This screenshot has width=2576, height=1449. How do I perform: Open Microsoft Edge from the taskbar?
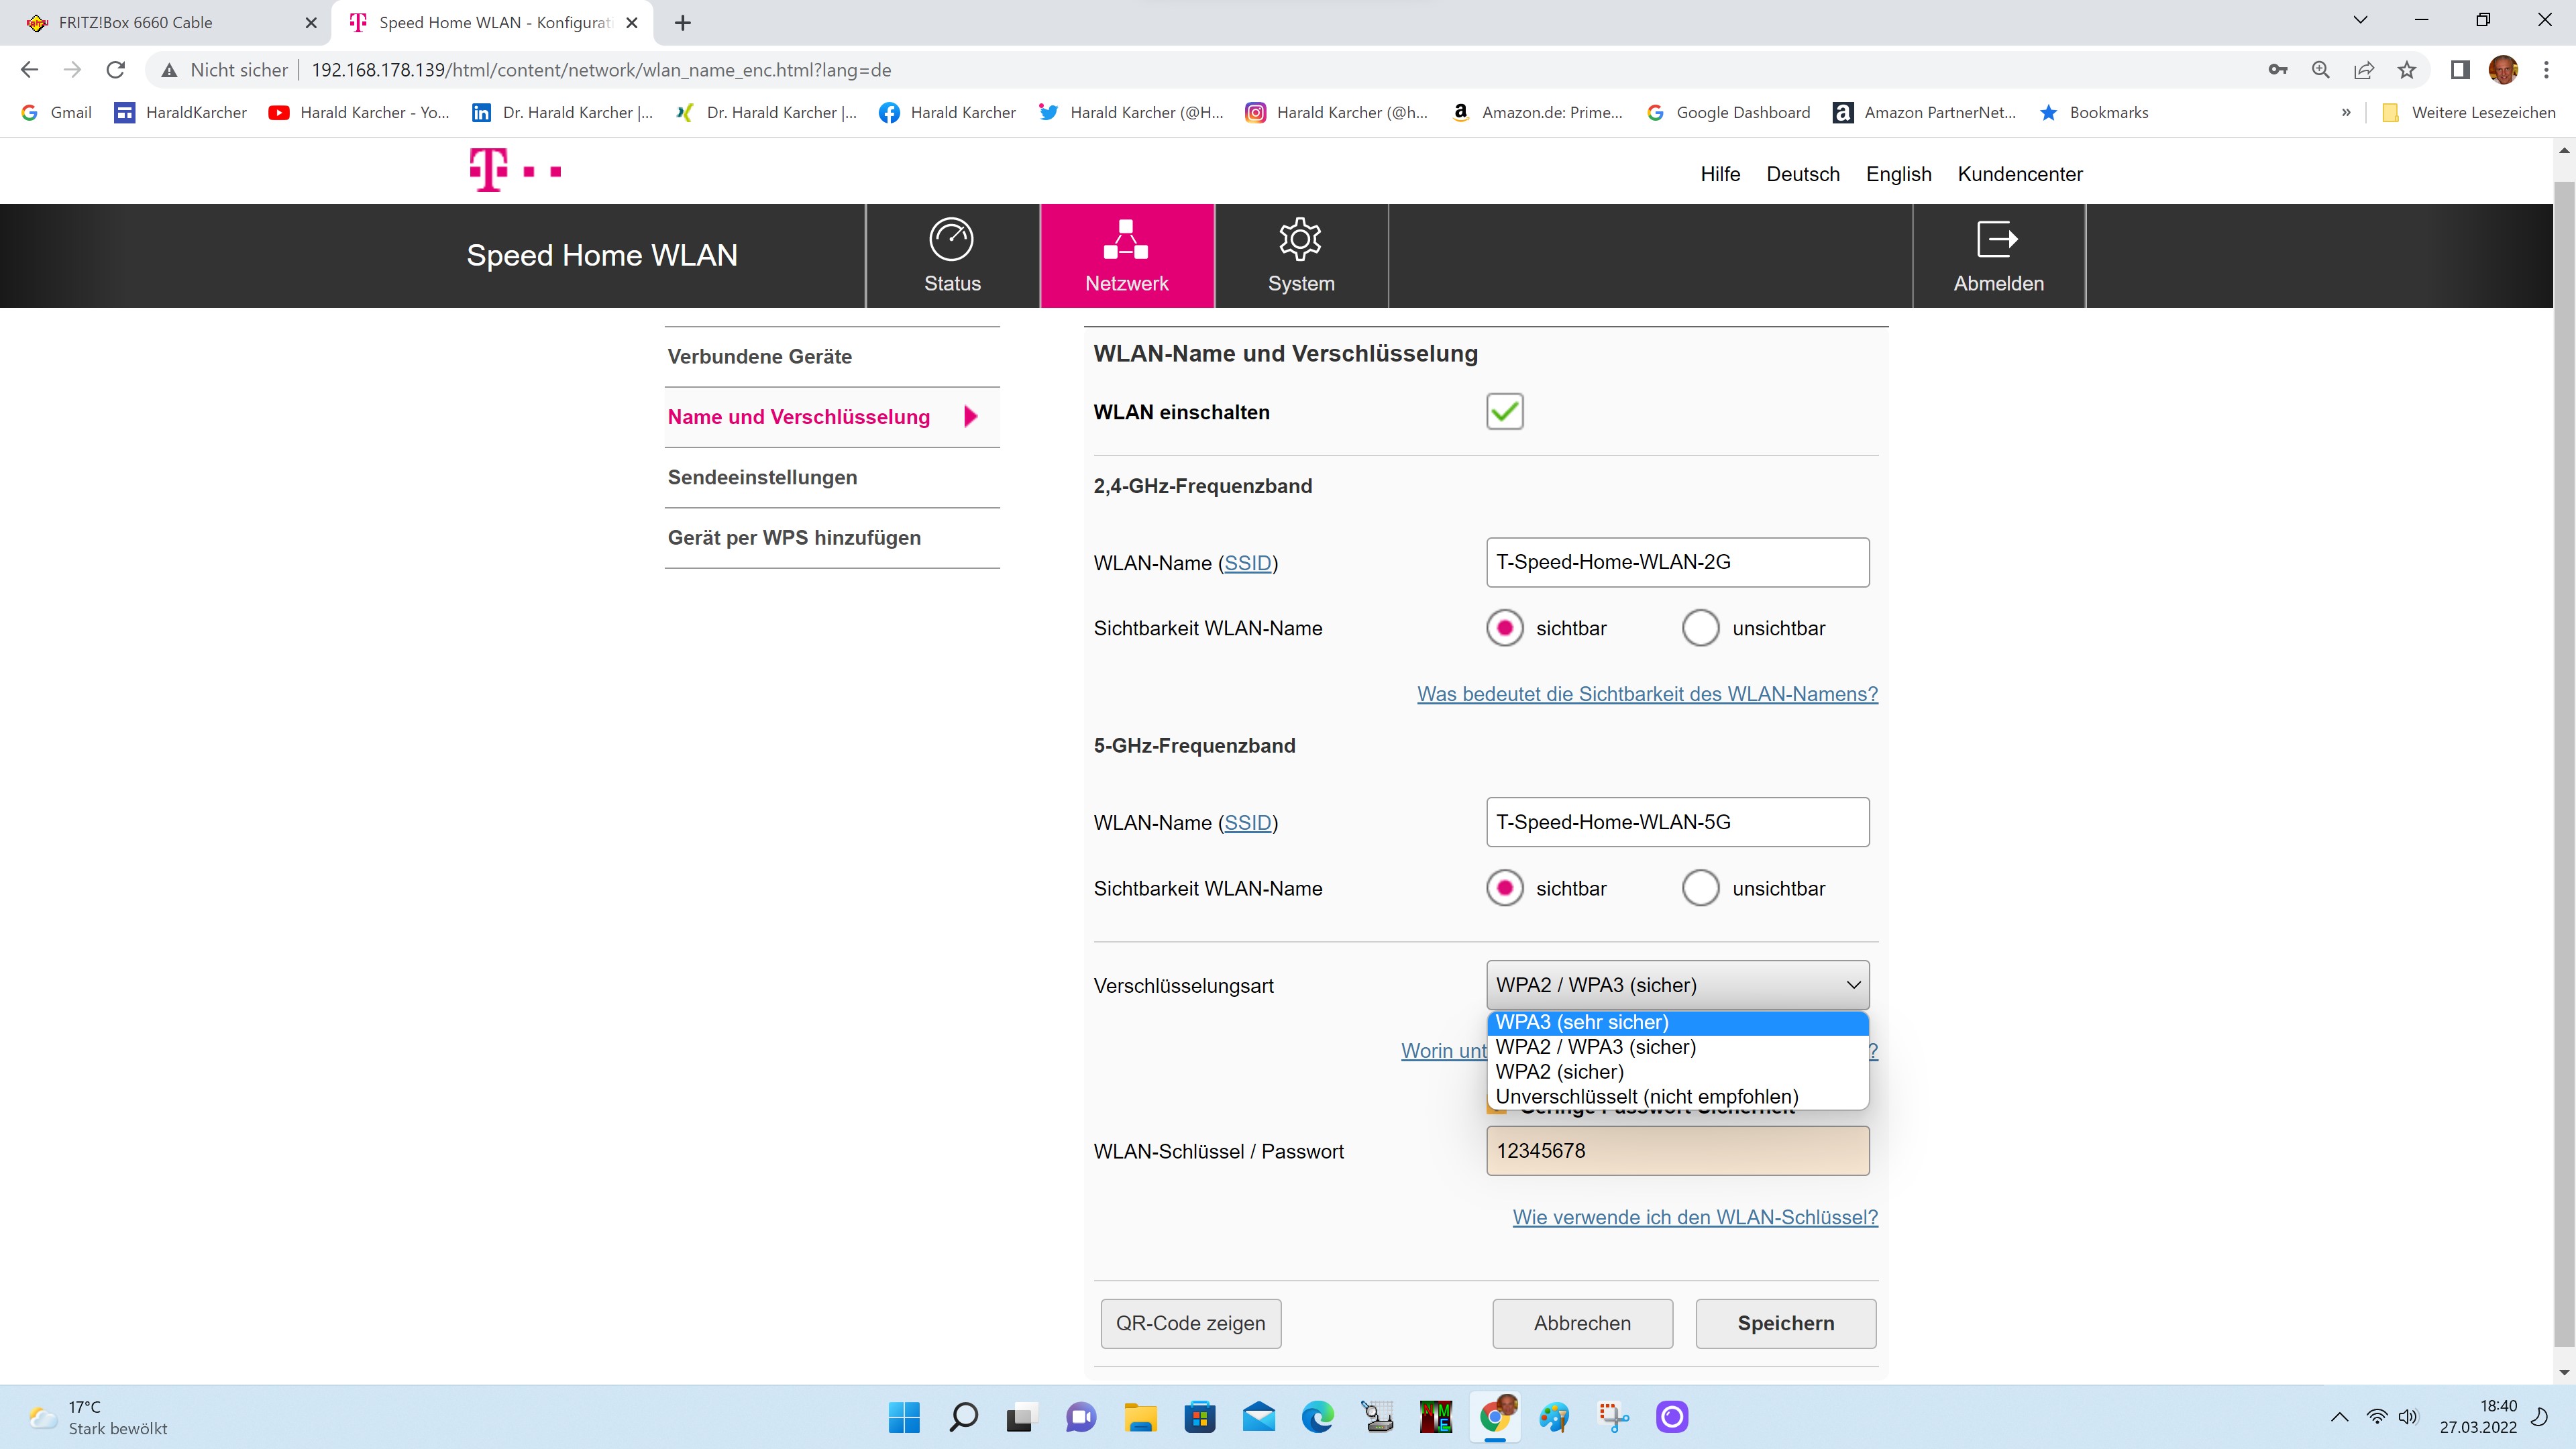(1317, 1417)
